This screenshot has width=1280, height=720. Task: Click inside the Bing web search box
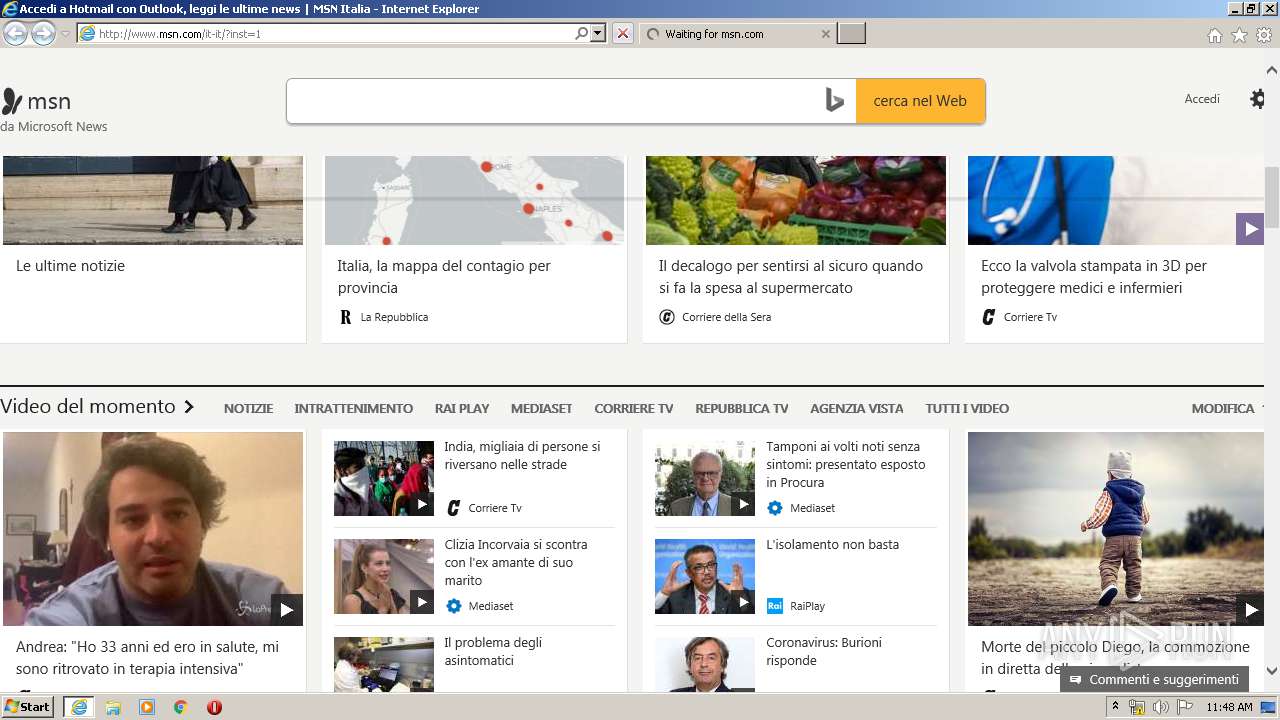tap(555, 101)
